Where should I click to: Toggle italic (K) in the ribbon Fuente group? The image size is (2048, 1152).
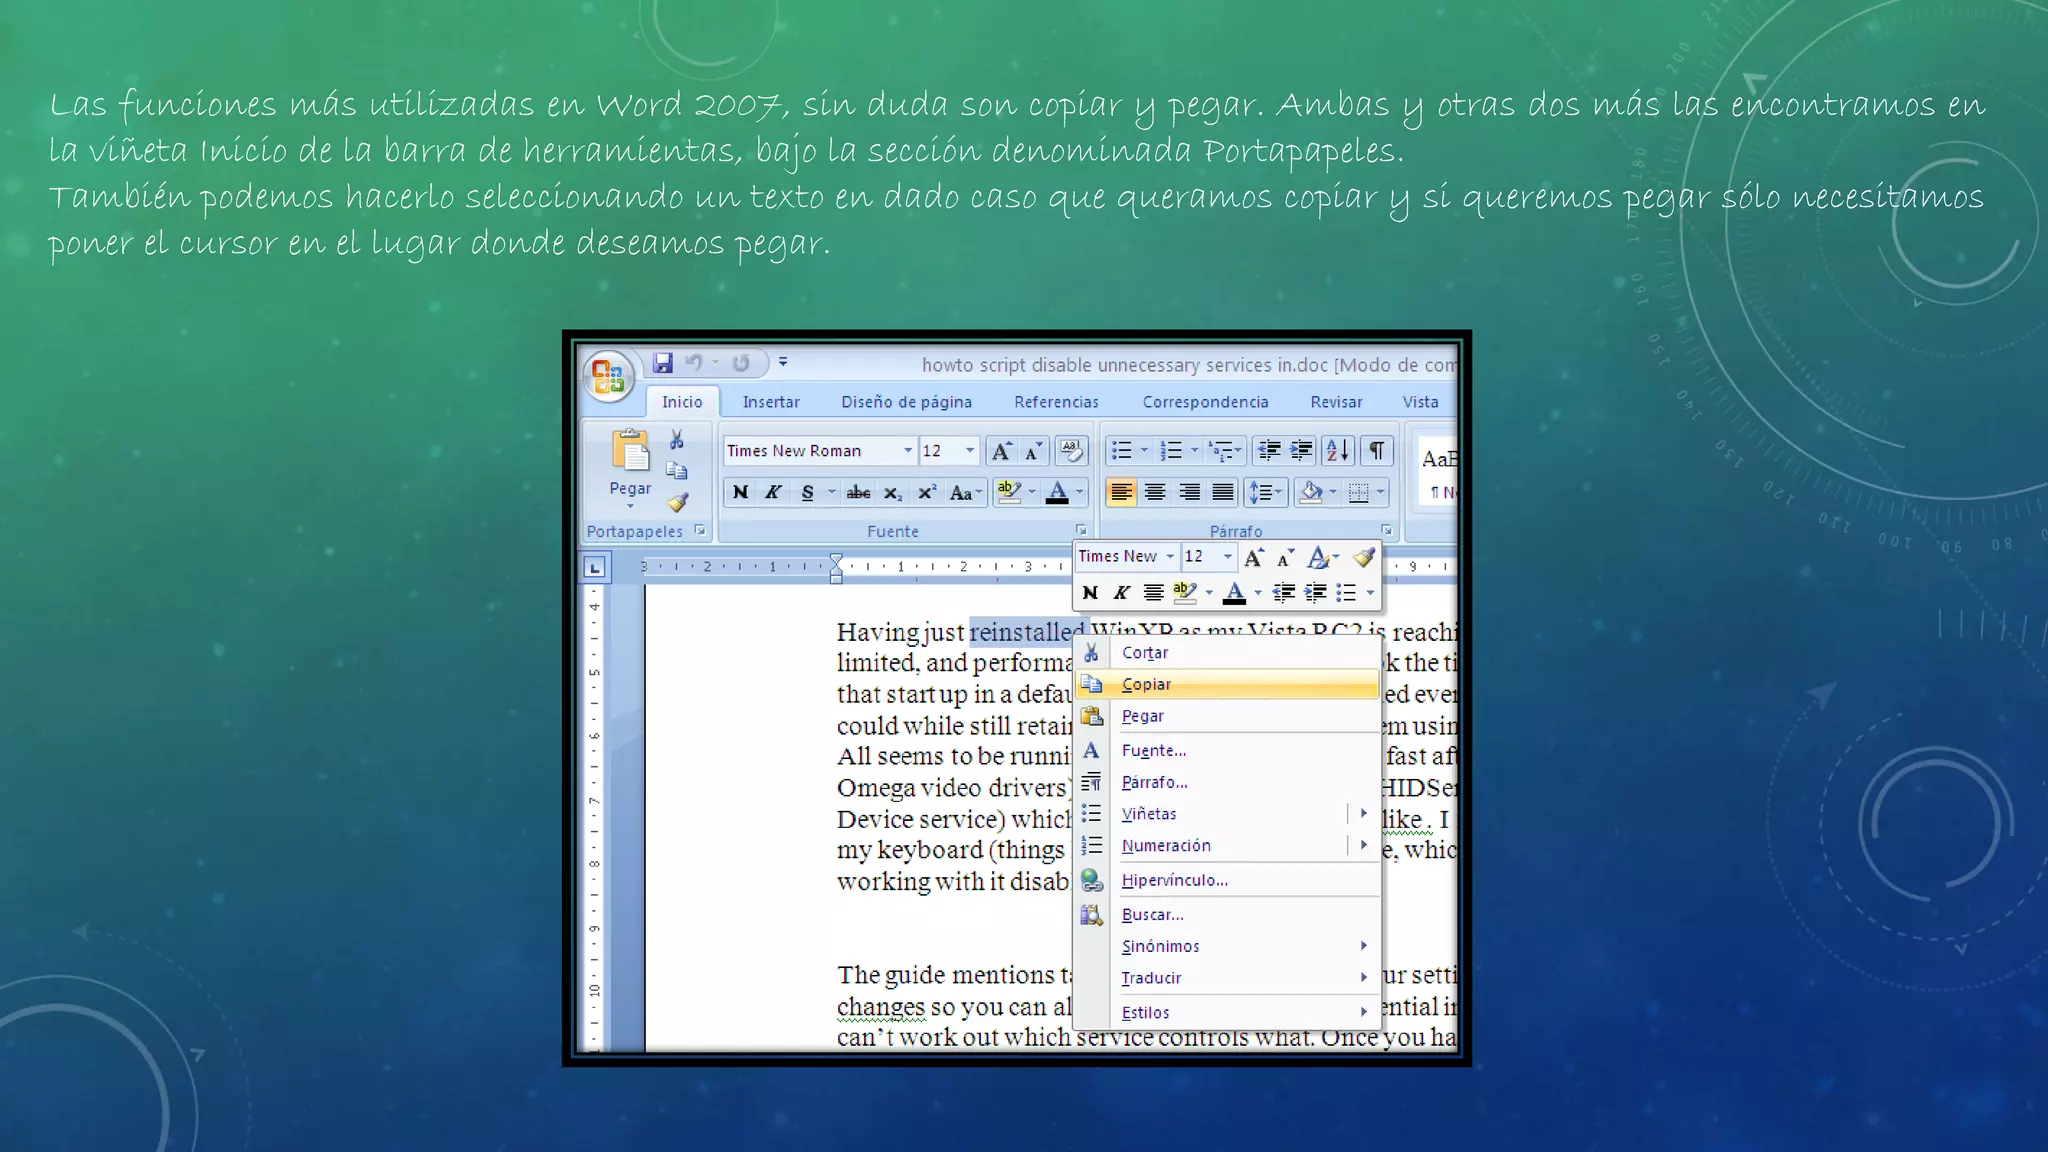coord(773,492)
